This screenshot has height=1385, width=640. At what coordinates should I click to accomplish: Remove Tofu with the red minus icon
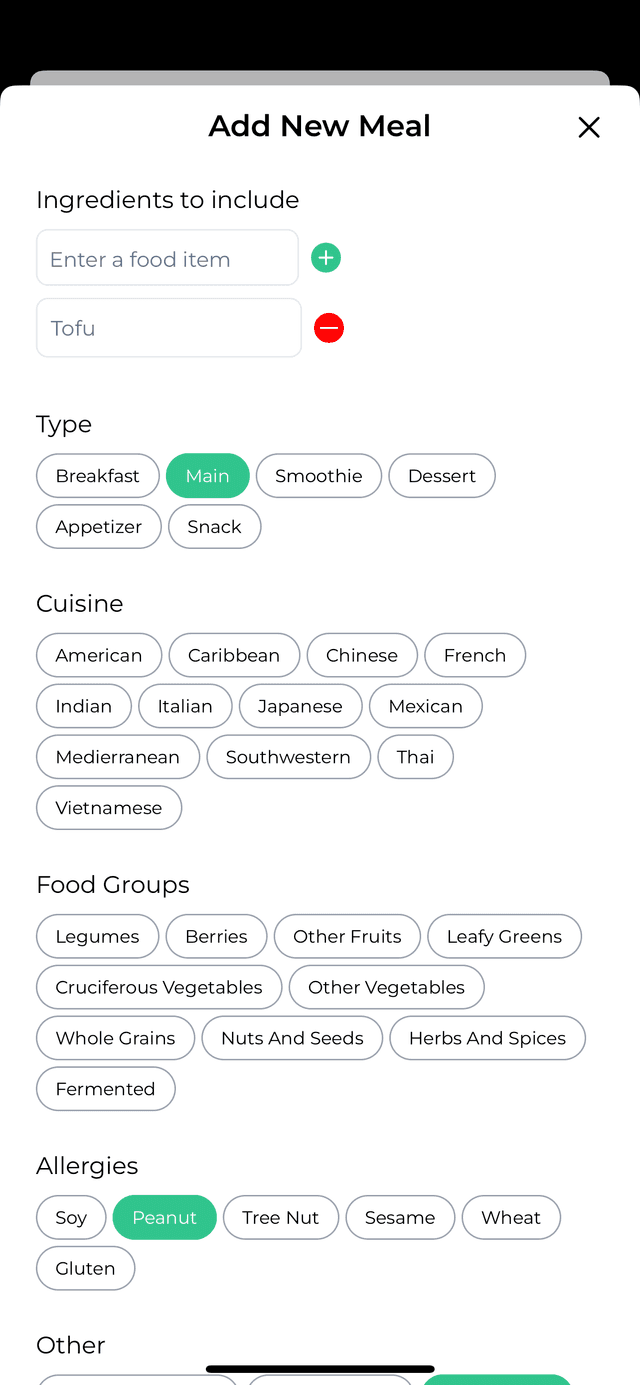pos(328,327)
